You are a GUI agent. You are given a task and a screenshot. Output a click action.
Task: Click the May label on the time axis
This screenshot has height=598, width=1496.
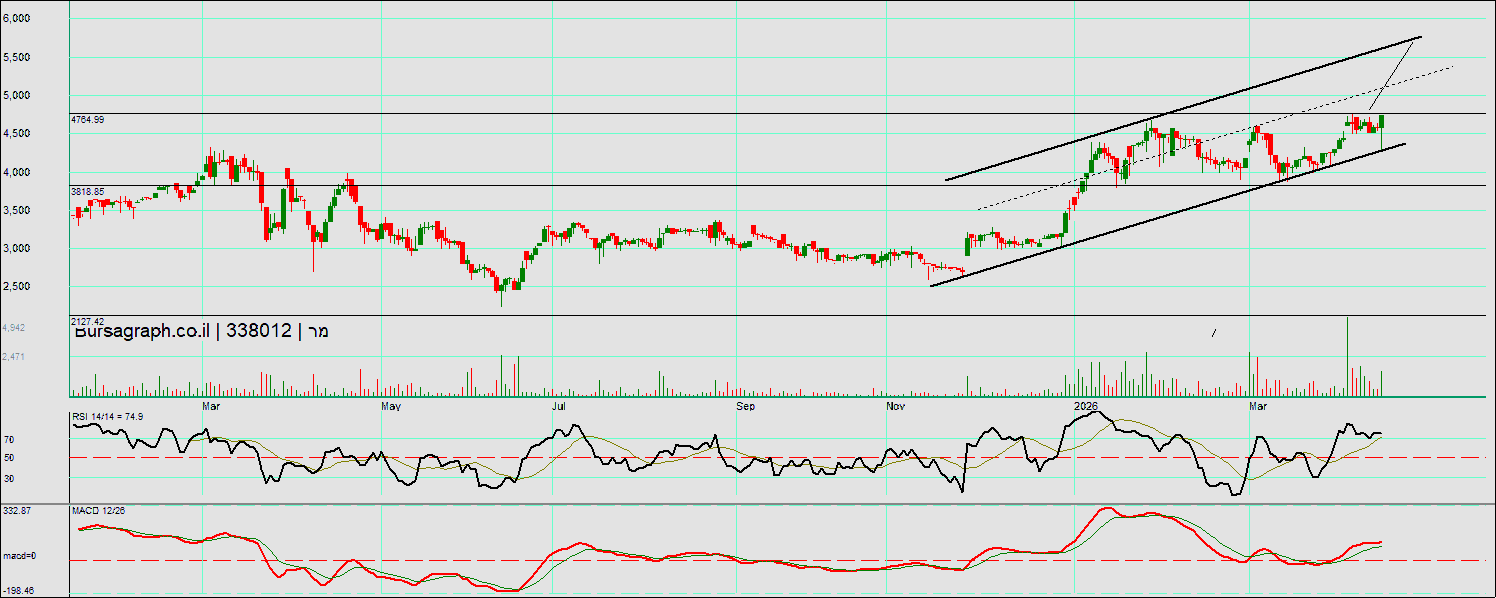pos(391,406)
